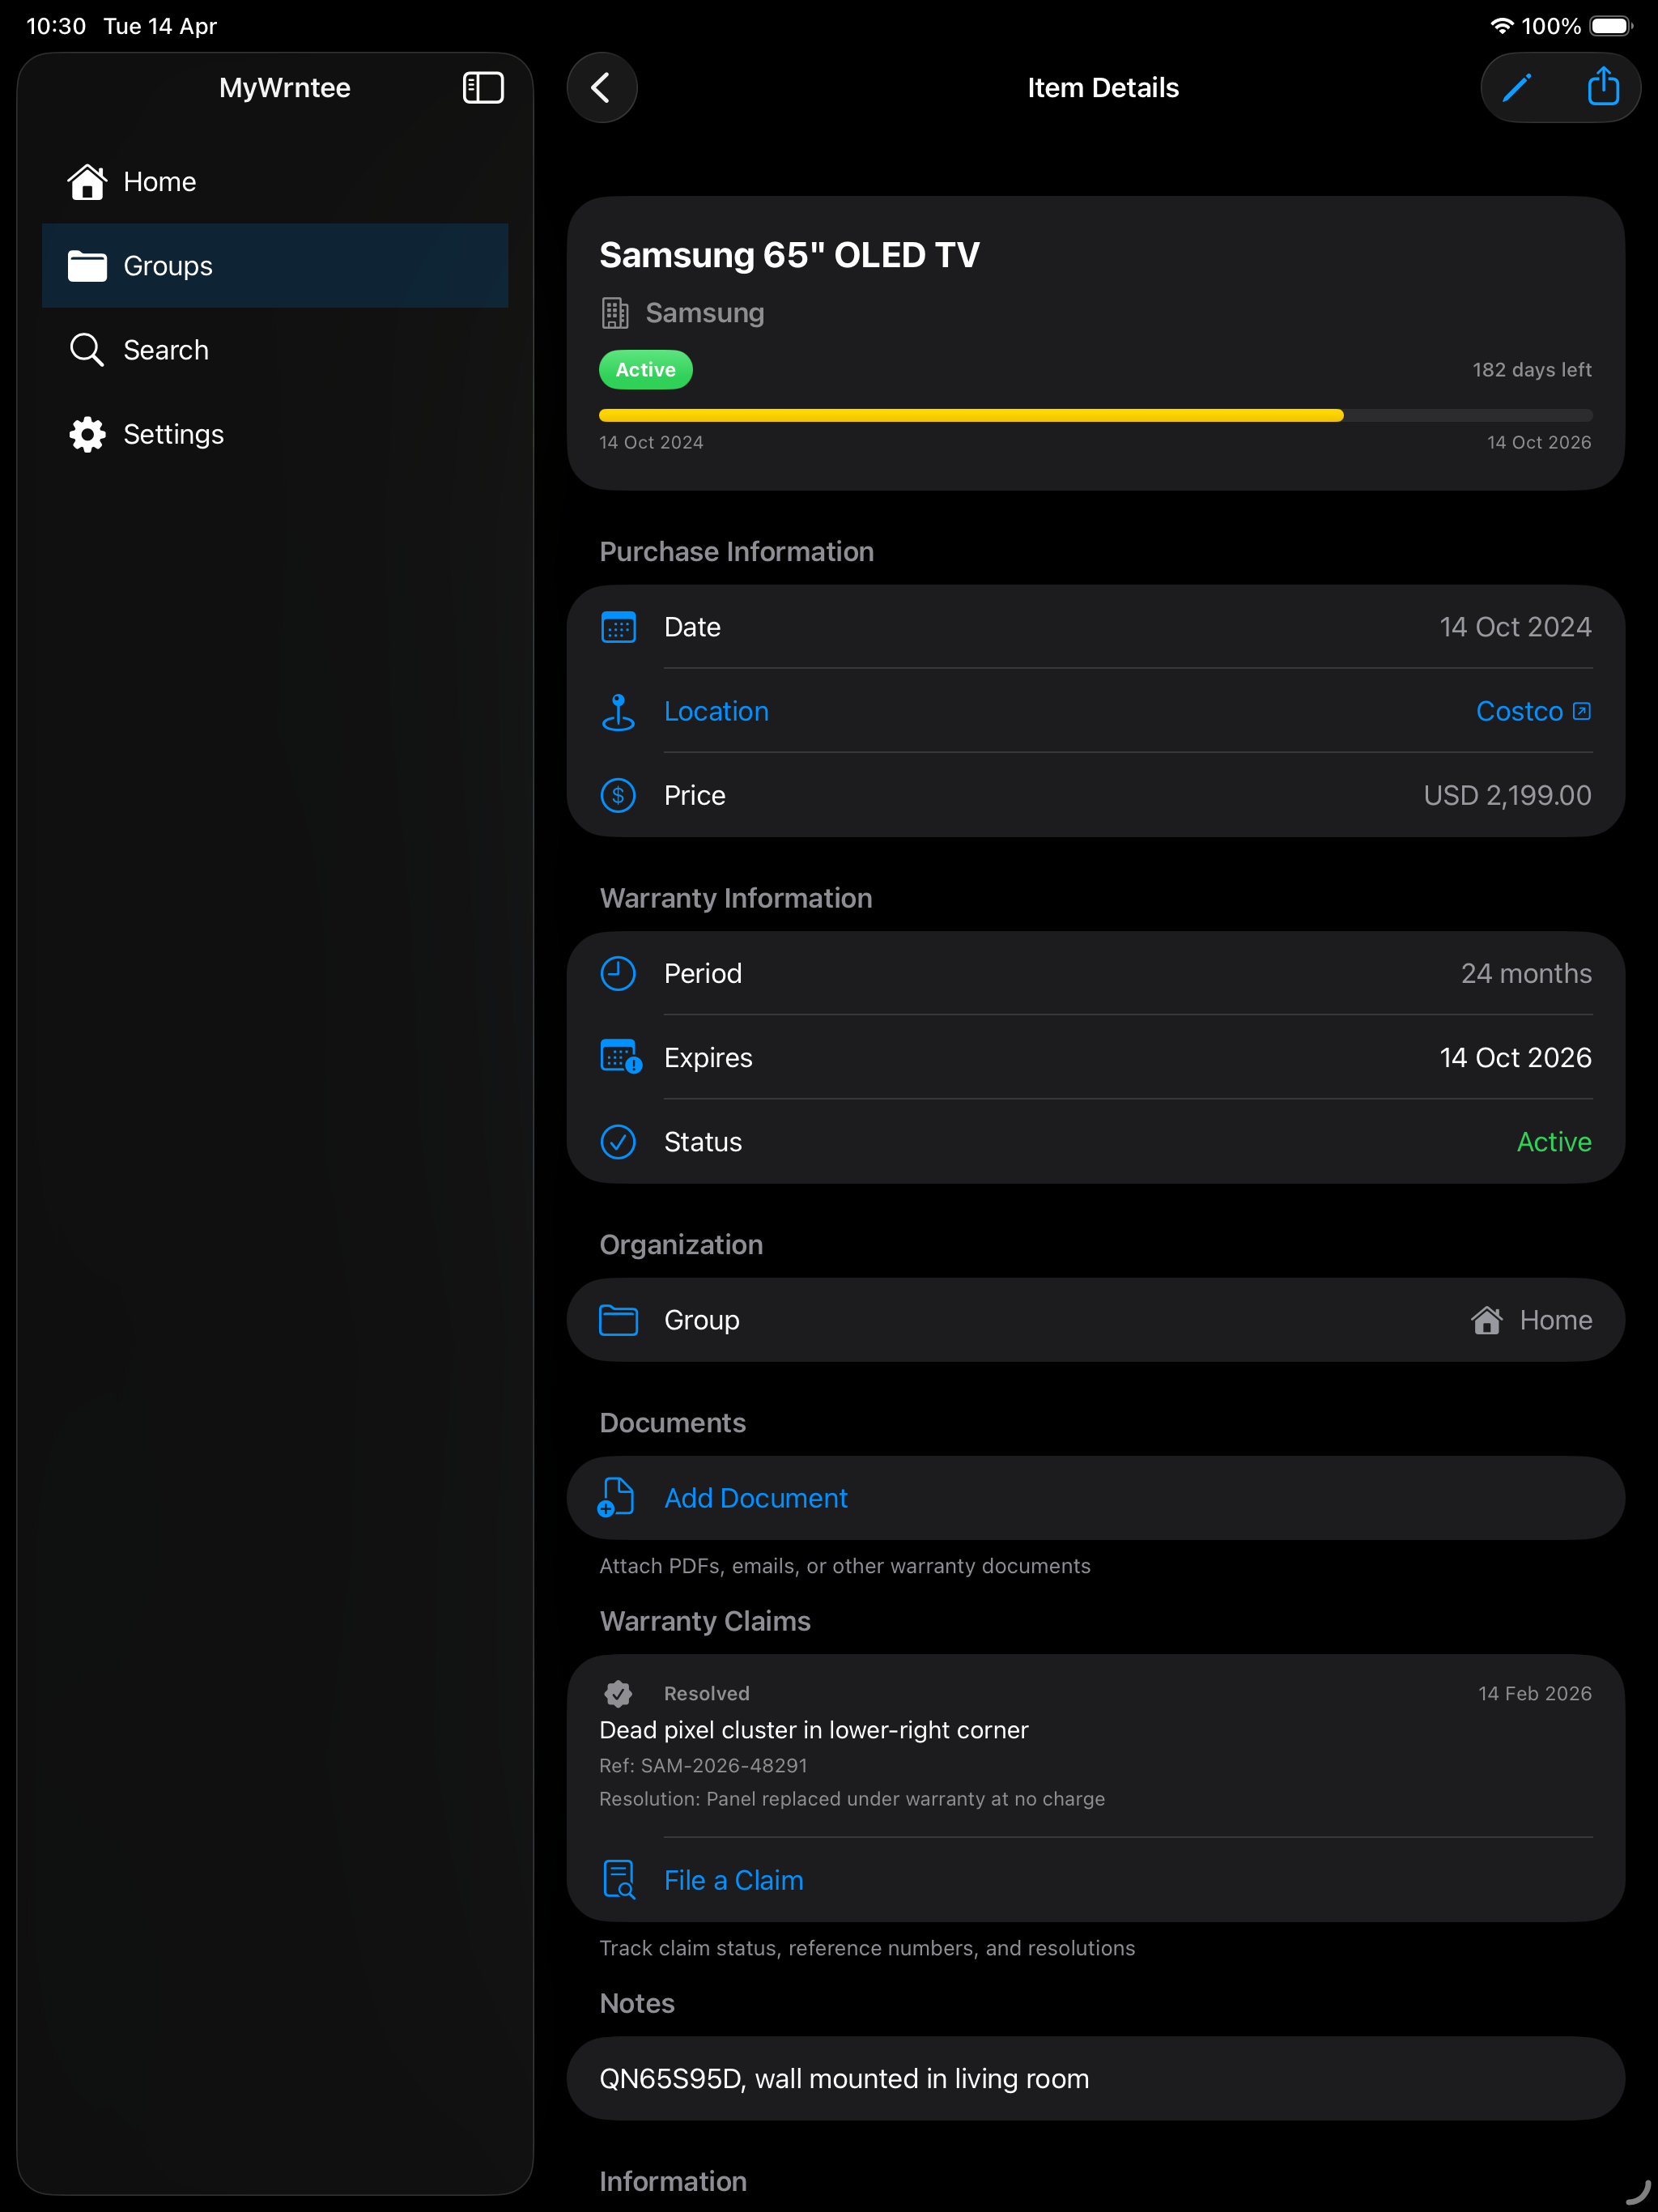Tap the building icon beside Samsung
The image size is (1658, 2212).
615,313
